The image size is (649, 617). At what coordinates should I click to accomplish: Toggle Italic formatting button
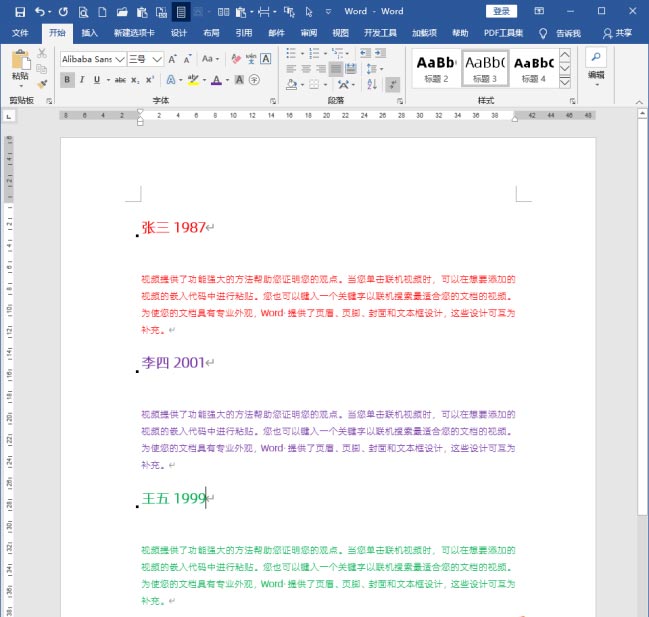tap(82, 80)
